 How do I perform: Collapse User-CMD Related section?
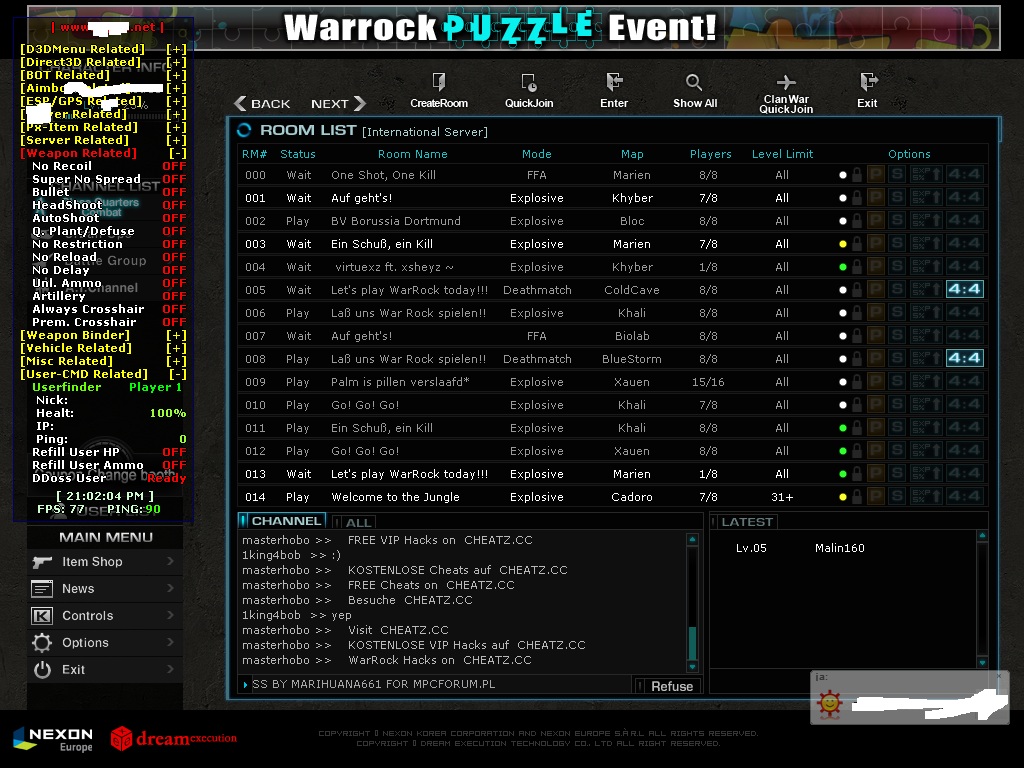click(x=178, y=374)
